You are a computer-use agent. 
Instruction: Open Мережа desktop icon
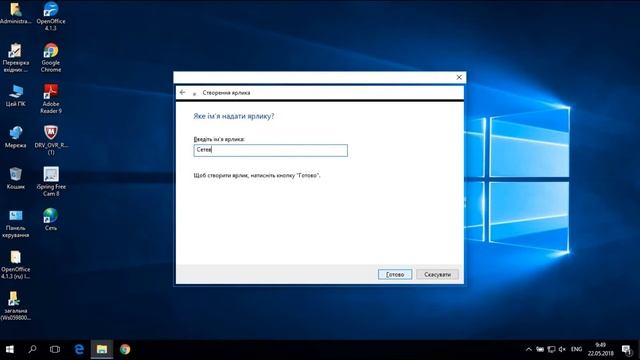point(16,137)
